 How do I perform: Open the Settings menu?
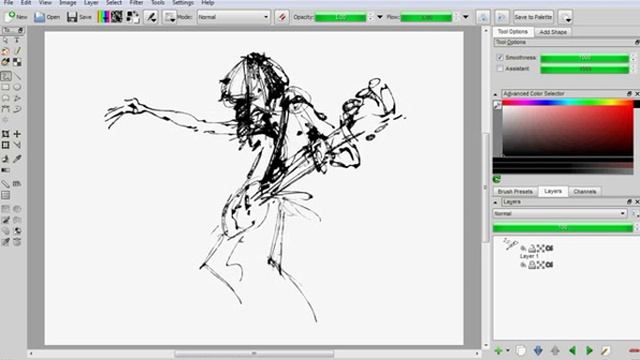coord(183,2)
